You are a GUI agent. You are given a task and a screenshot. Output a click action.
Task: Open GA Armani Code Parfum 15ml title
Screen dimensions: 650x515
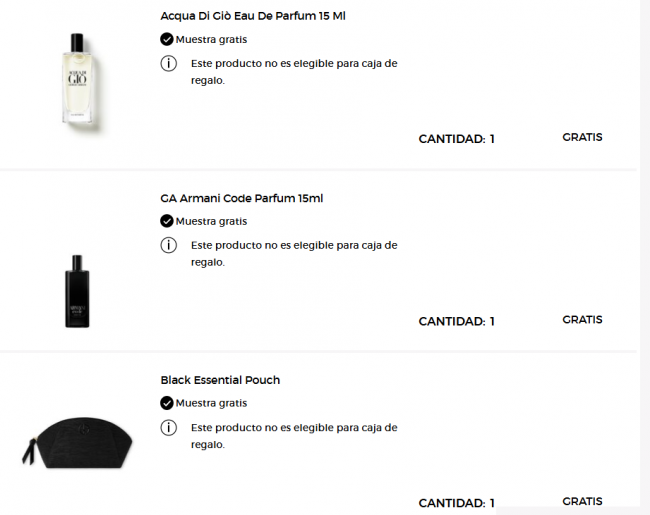[x=241, y=198]
